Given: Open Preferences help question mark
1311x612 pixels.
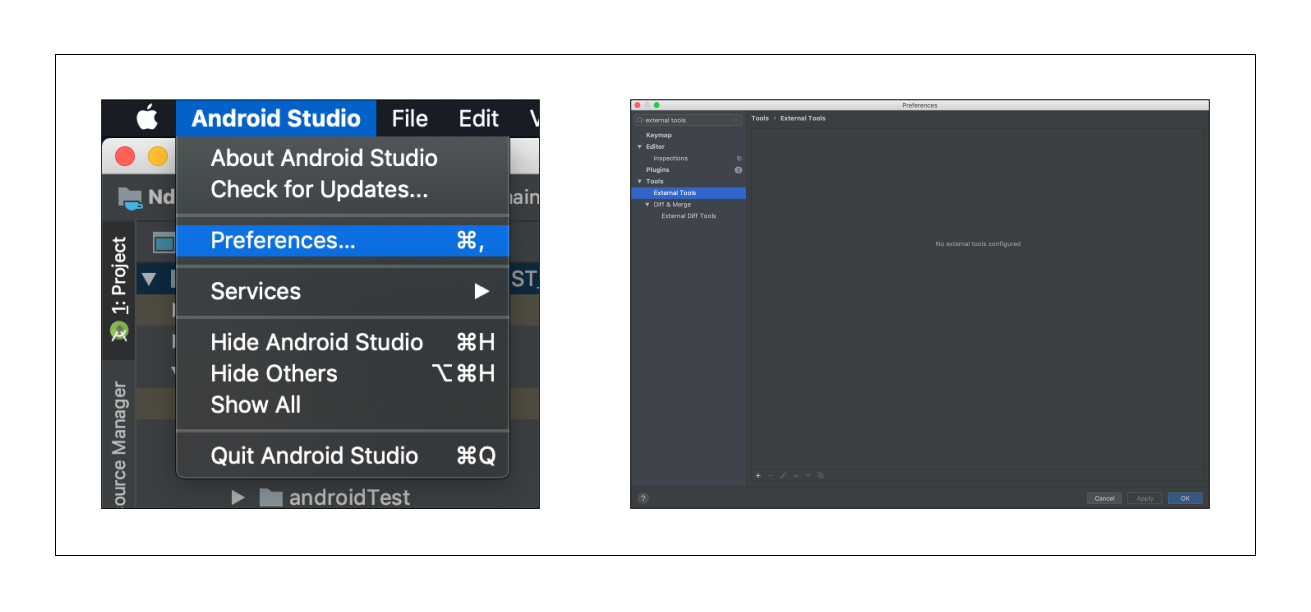Looking at the screenshot, I should pyautogui.click(x=643, y=498).
